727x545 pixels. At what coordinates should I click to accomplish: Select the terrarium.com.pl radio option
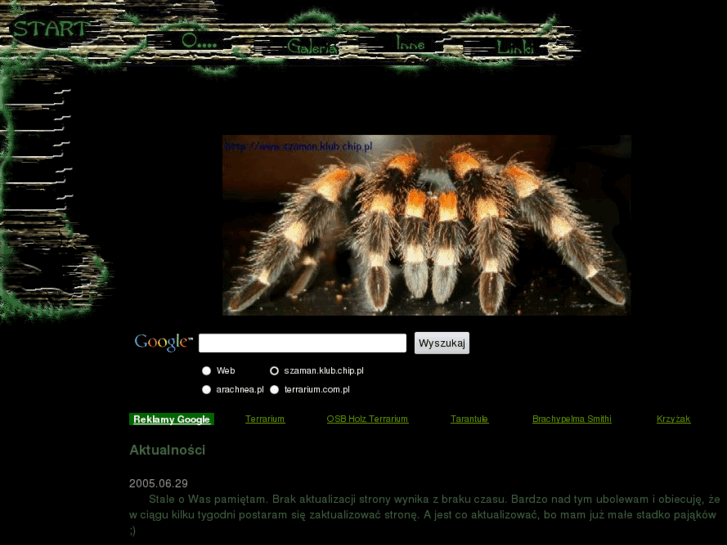click(274, 390)
